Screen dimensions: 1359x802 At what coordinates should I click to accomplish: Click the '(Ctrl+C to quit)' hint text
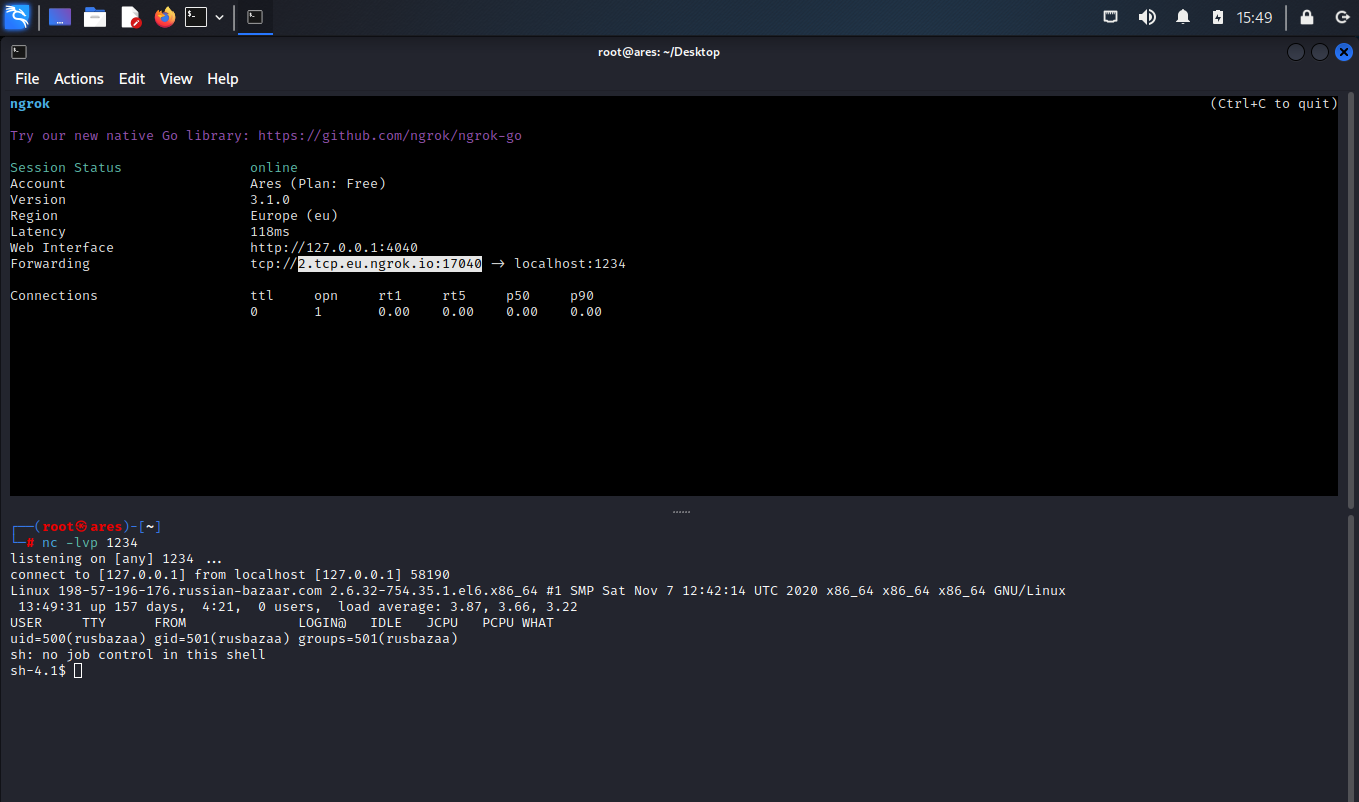(1274, 104)
